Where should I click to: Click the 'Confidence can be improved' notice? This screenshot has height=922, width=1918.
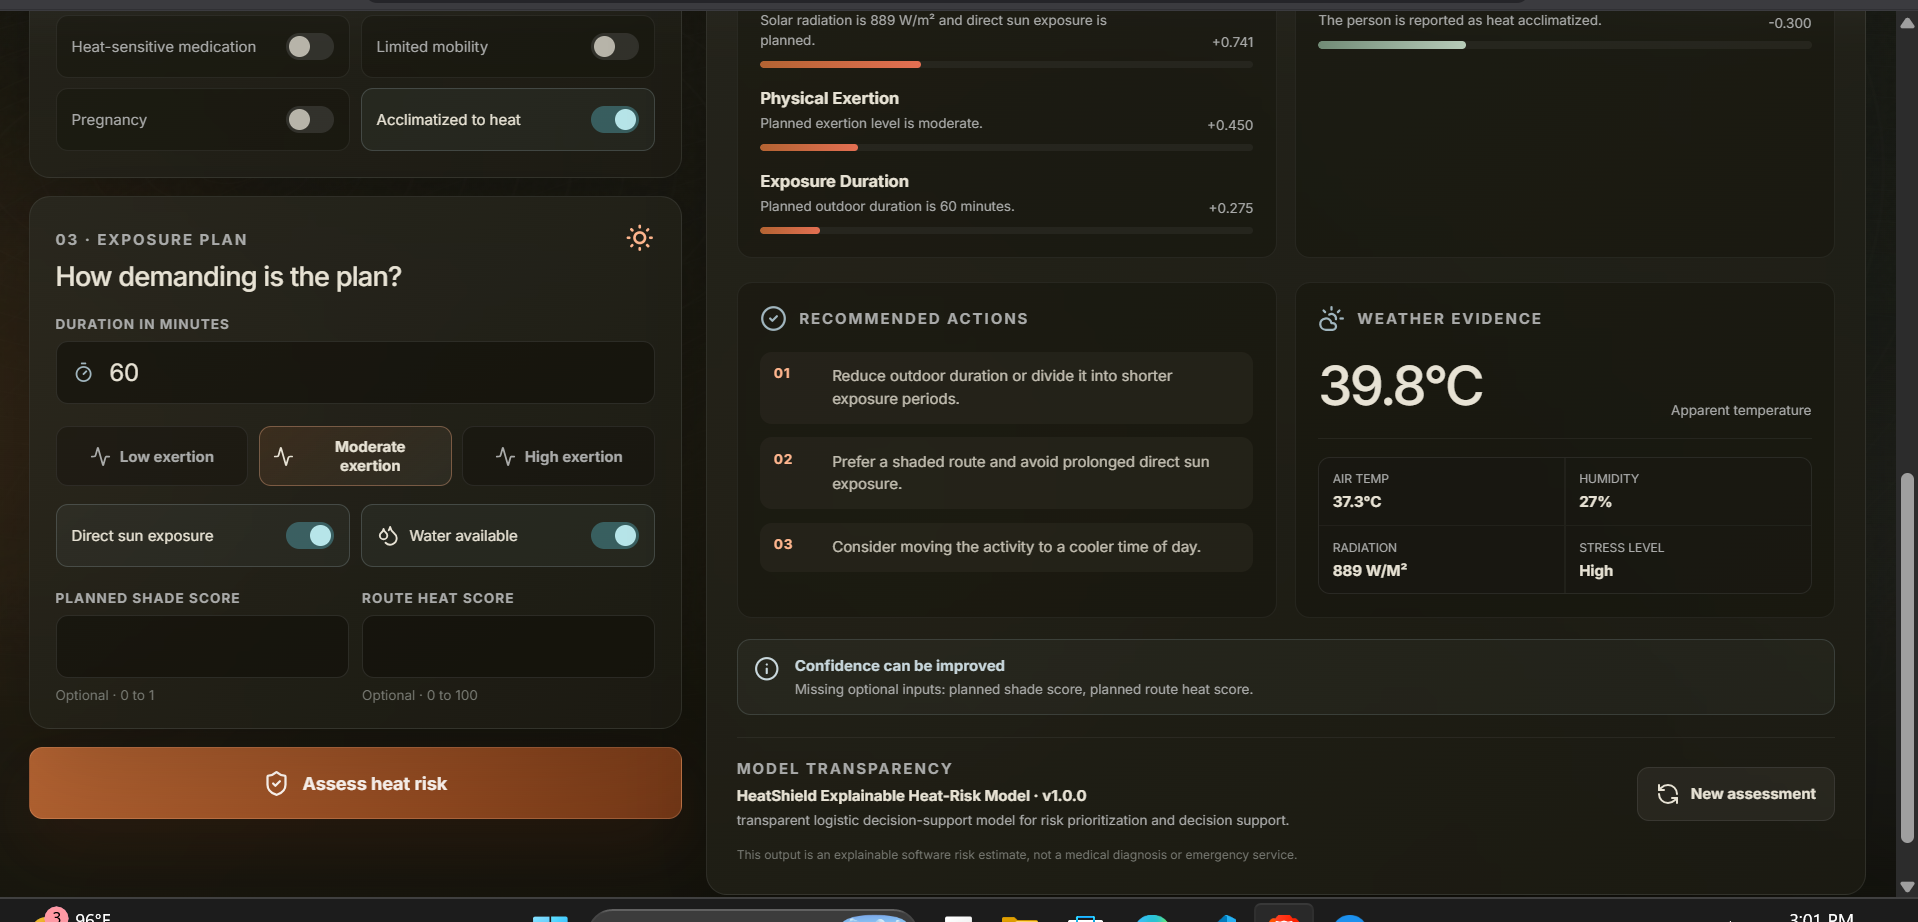(1285, 677)
